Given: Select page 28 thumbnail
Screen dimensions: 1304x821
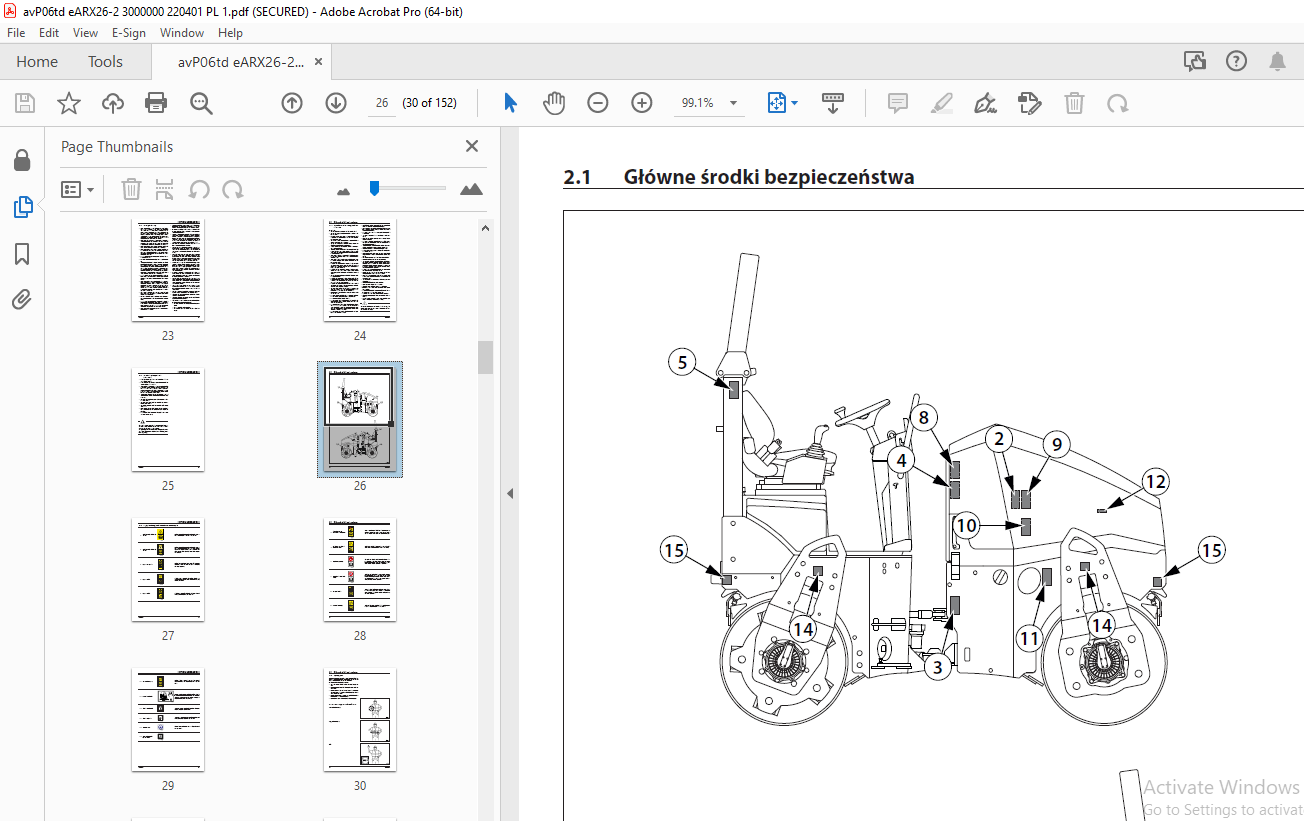Looking at the screenshot, I should [x=360, y=570].
